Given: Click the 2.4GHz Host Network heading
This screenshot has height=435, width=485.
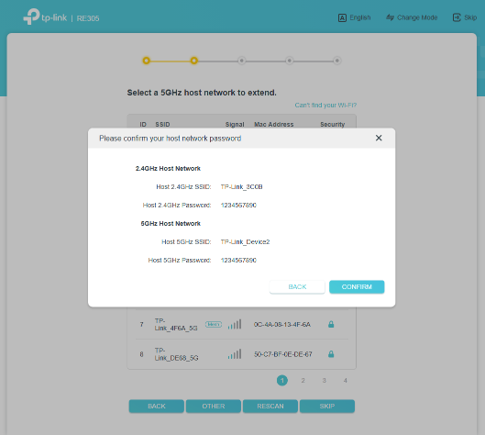Looking at the screenshot, I should tap(168, 169).
